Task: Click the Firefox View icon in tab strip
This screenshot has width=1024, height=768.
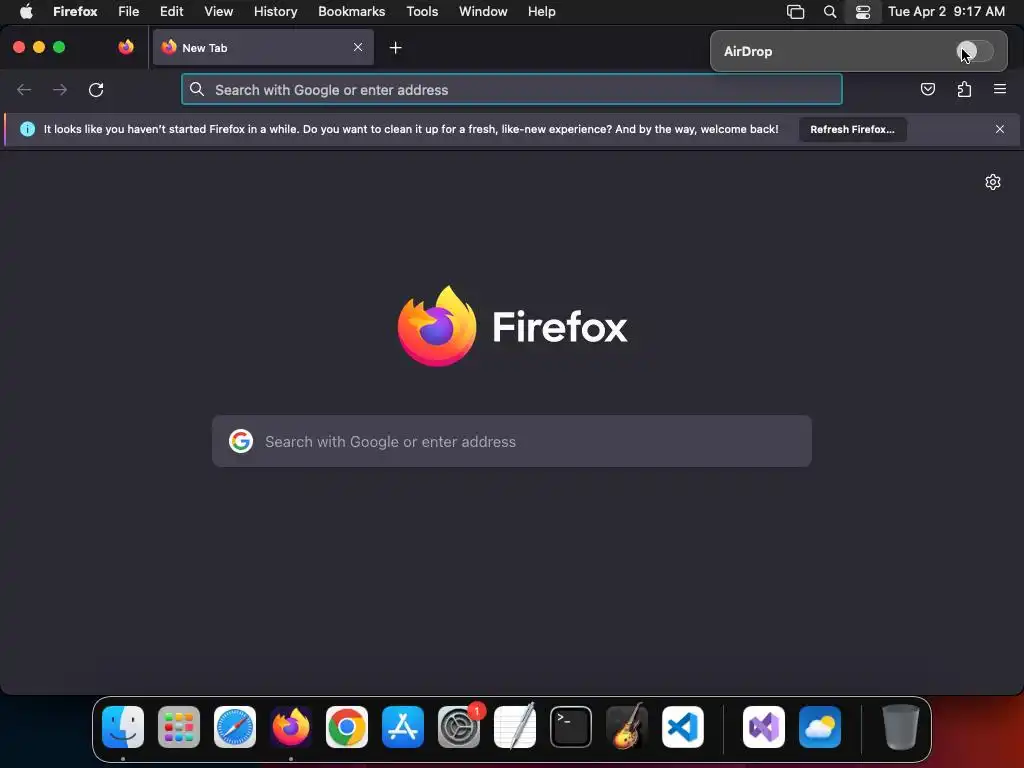Action: (126, 47)
